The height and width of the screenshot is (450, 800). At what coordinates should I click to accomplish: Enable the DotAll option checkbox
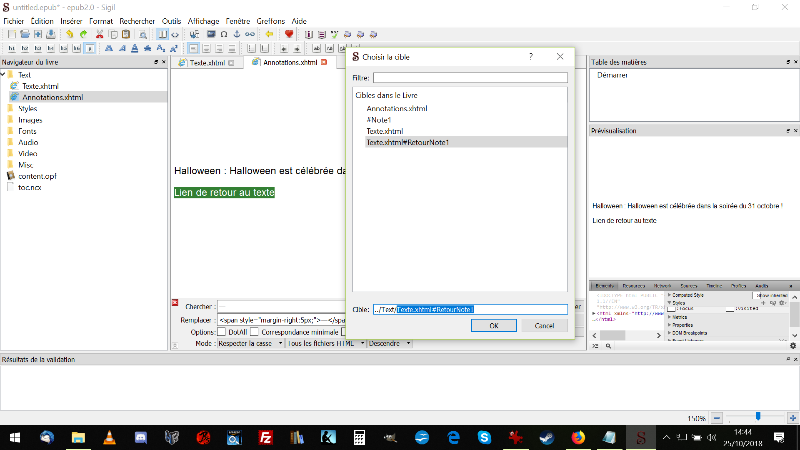tap(222, 332)
